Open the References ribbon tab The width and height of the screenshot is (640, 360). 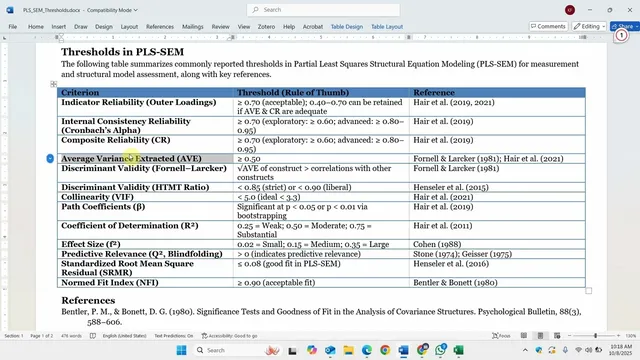pos(160,27)
